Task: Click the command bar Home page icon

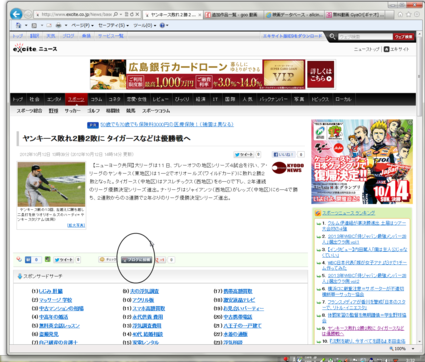Action: click(18, 25)
